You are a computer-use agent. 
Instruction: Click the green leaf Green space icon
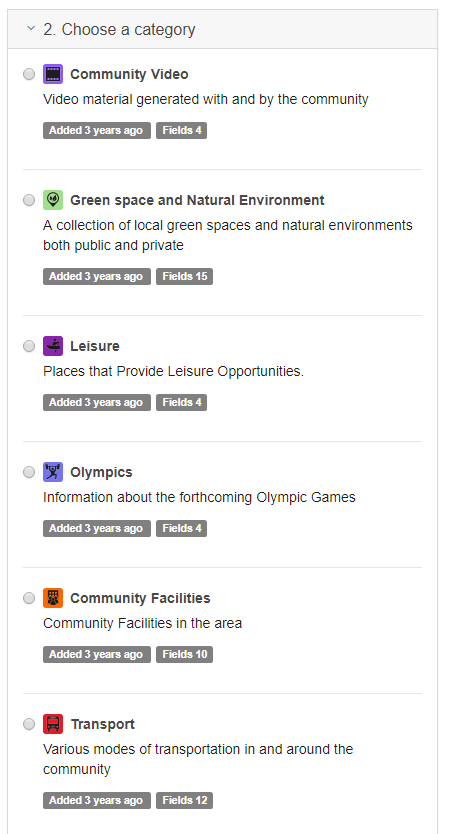pyautogui.click(x=53, y=200)
